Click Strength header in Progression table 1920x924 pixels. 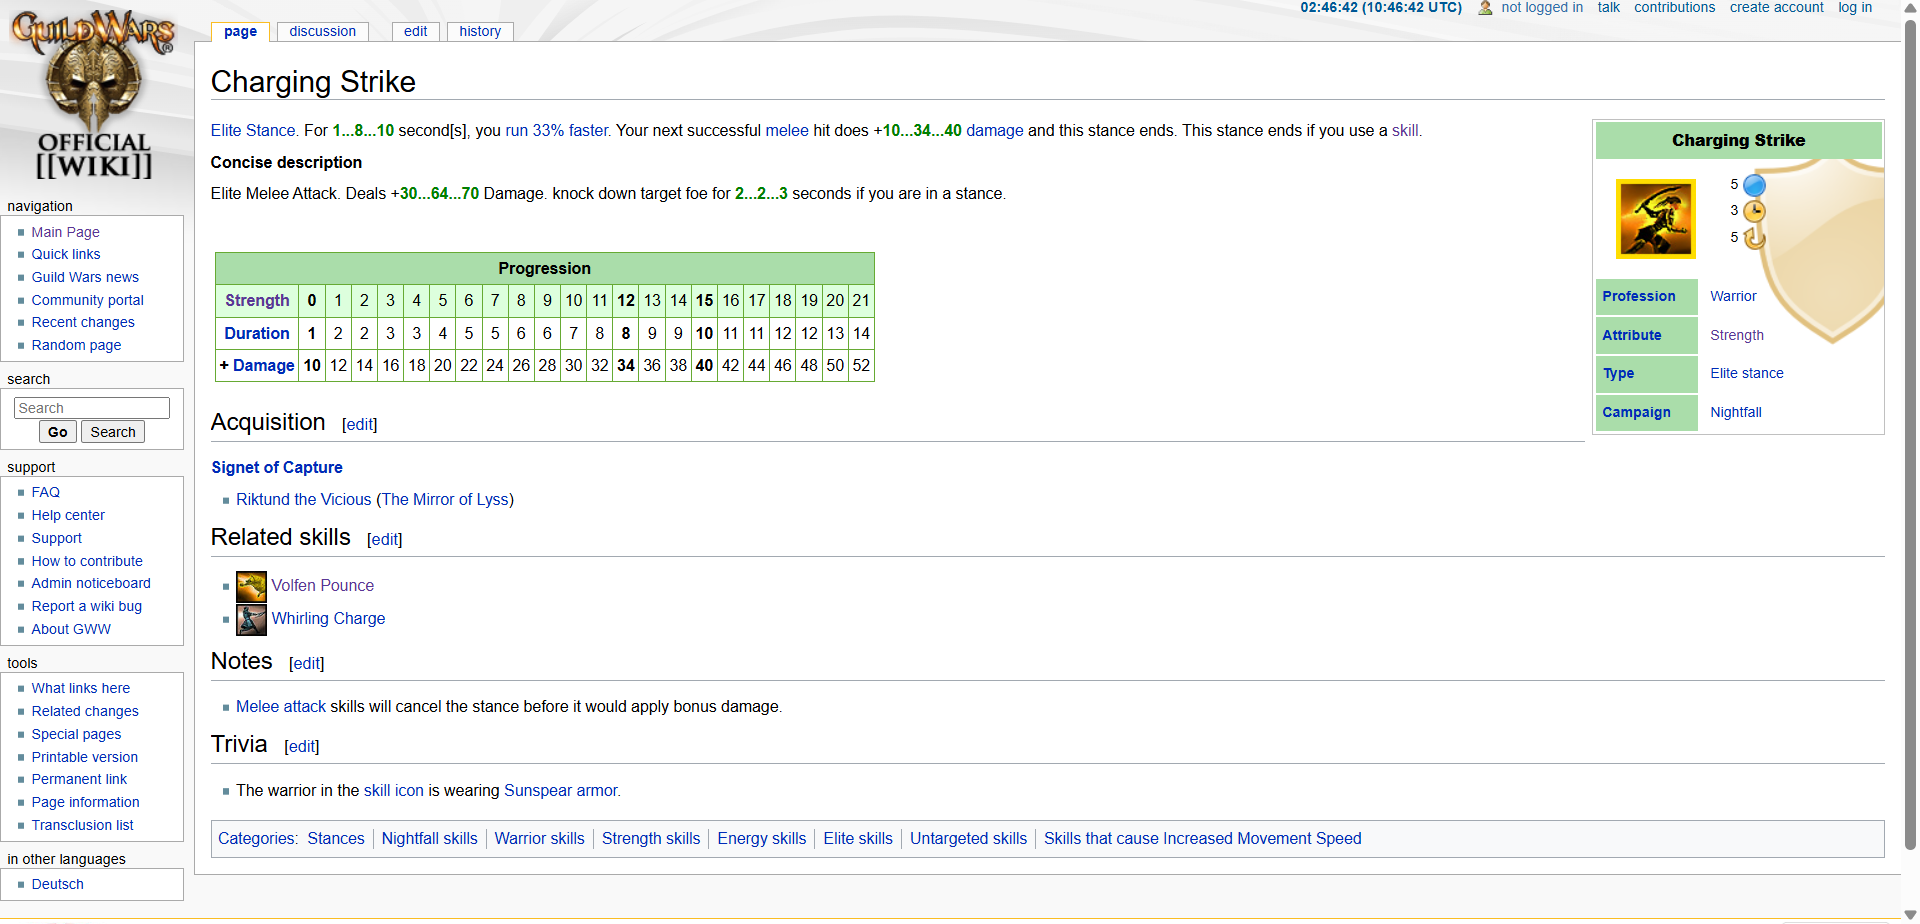[x=257, y=300]
